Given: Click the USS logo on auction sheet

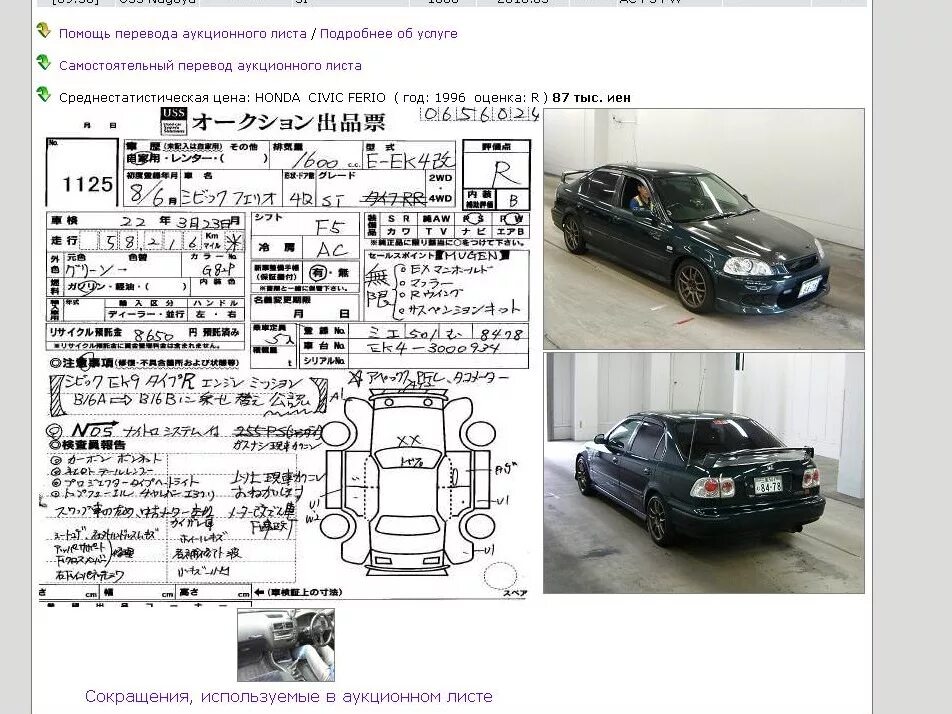Looking at the screenshot, I should click(x=174, y=121).
